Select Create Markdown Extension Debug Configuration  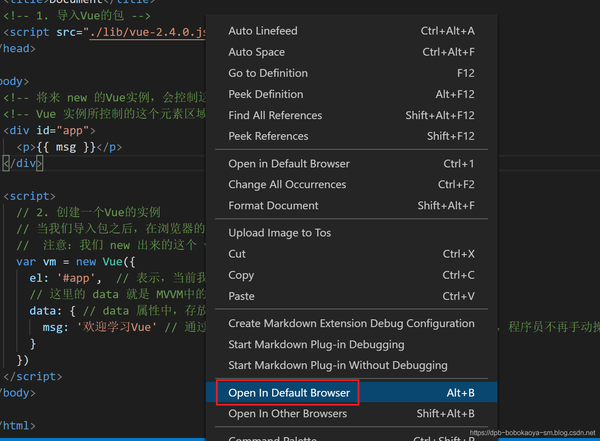point(351,323)
